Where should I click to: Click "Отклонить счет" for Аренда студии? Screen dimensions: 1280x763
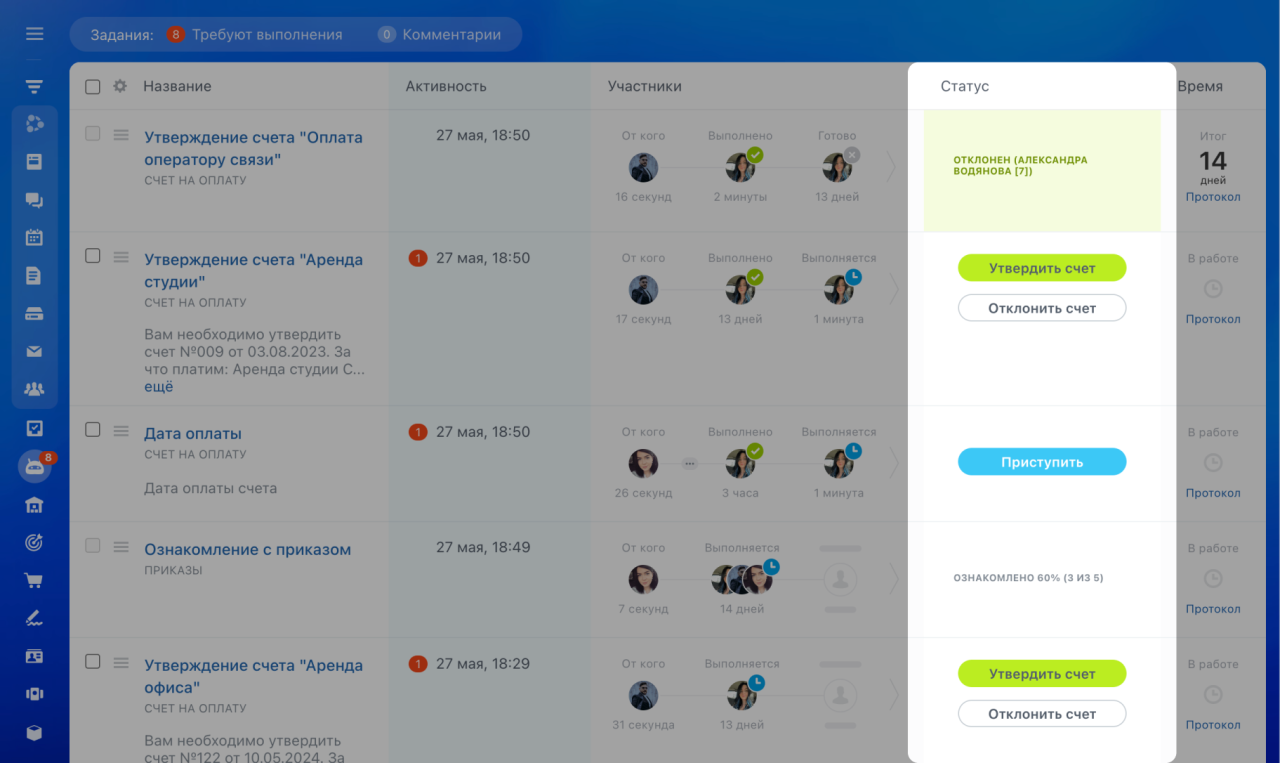[1042, 308]
